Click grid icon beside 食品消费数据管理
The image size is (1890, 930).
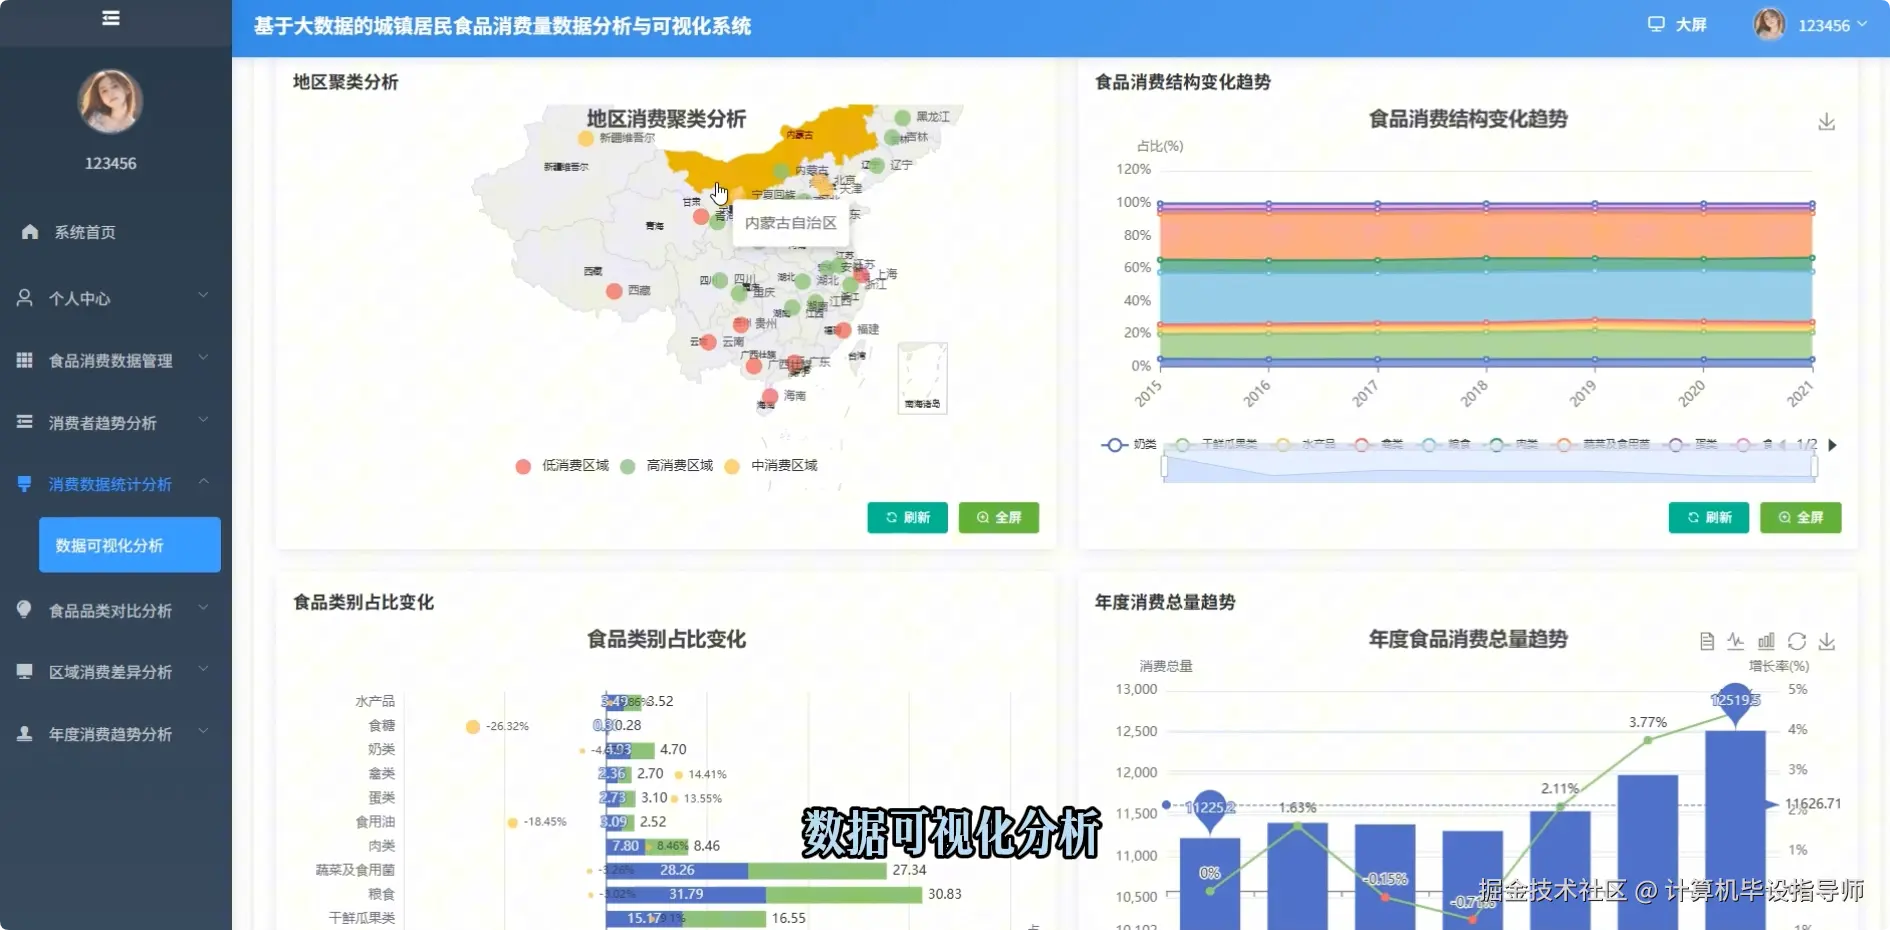pyautogui.click(x=25, y=360)
